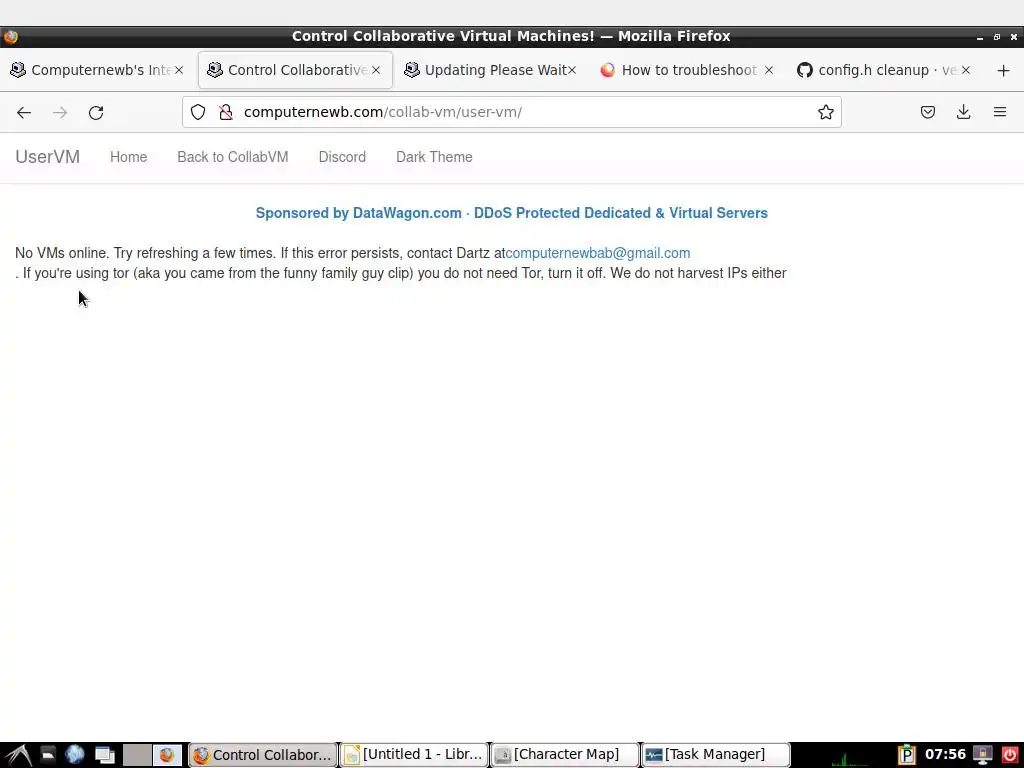Close the Updating Please Wait tab
This screenshot has height=768, width=1024.
pyautogui.click(x=572, y=70)
